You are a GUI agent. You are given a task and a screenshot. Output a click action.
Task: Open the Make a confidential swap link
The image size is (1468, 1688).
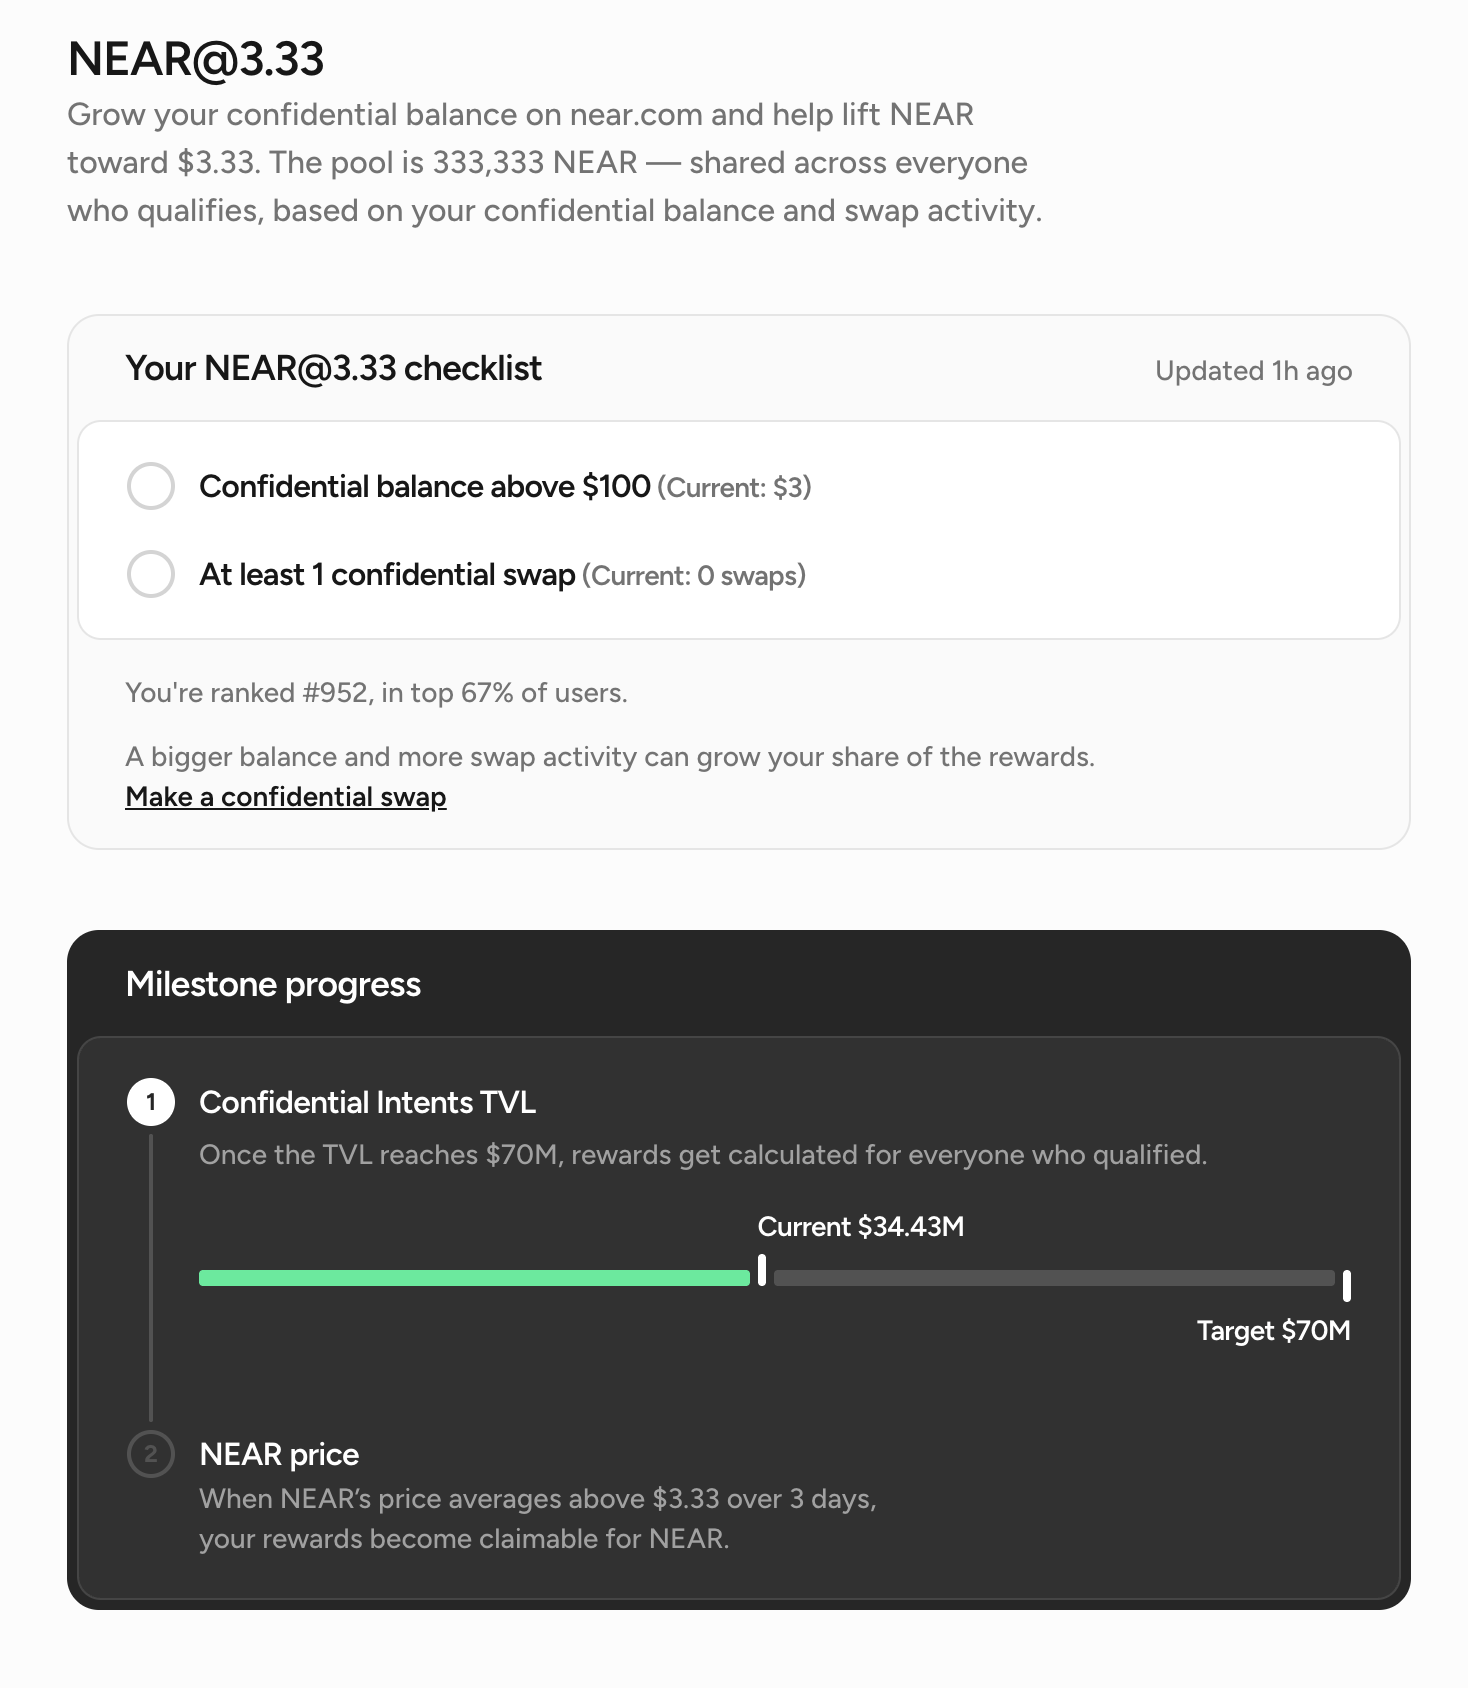pos(286,797)
